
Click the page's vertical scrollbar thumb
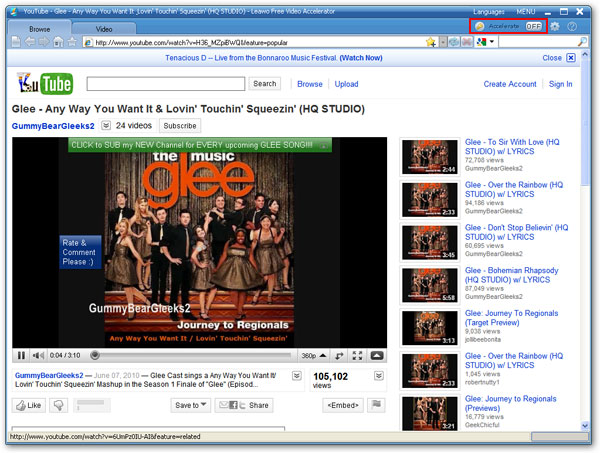tap(585, 122)
